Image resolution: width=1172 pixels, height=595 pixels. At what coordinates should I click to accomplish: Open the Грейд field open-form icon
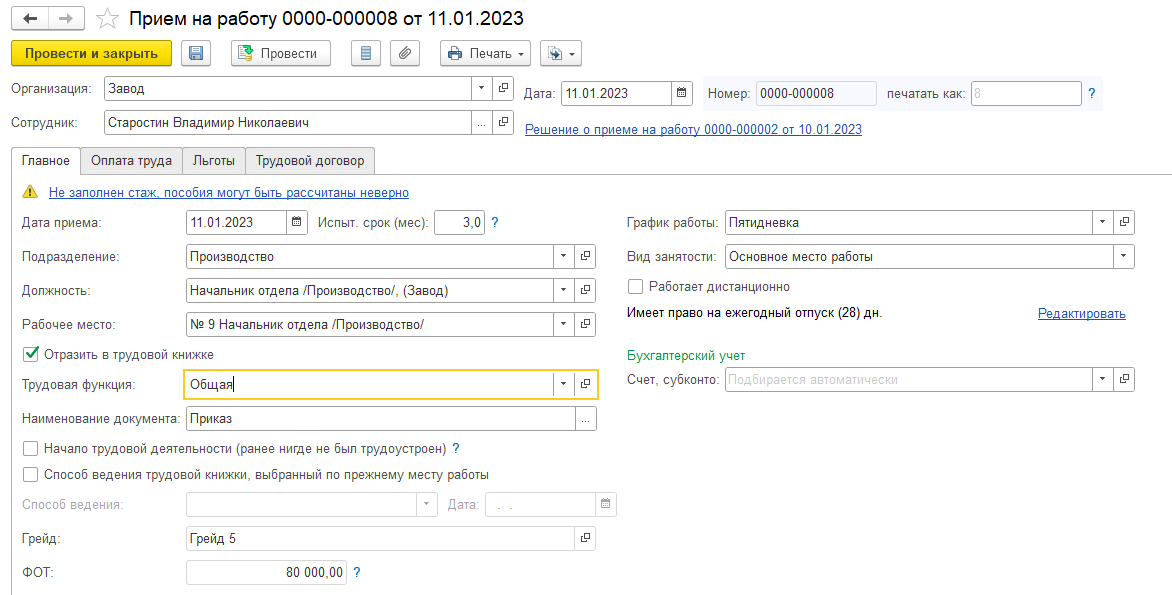(585, 538)
